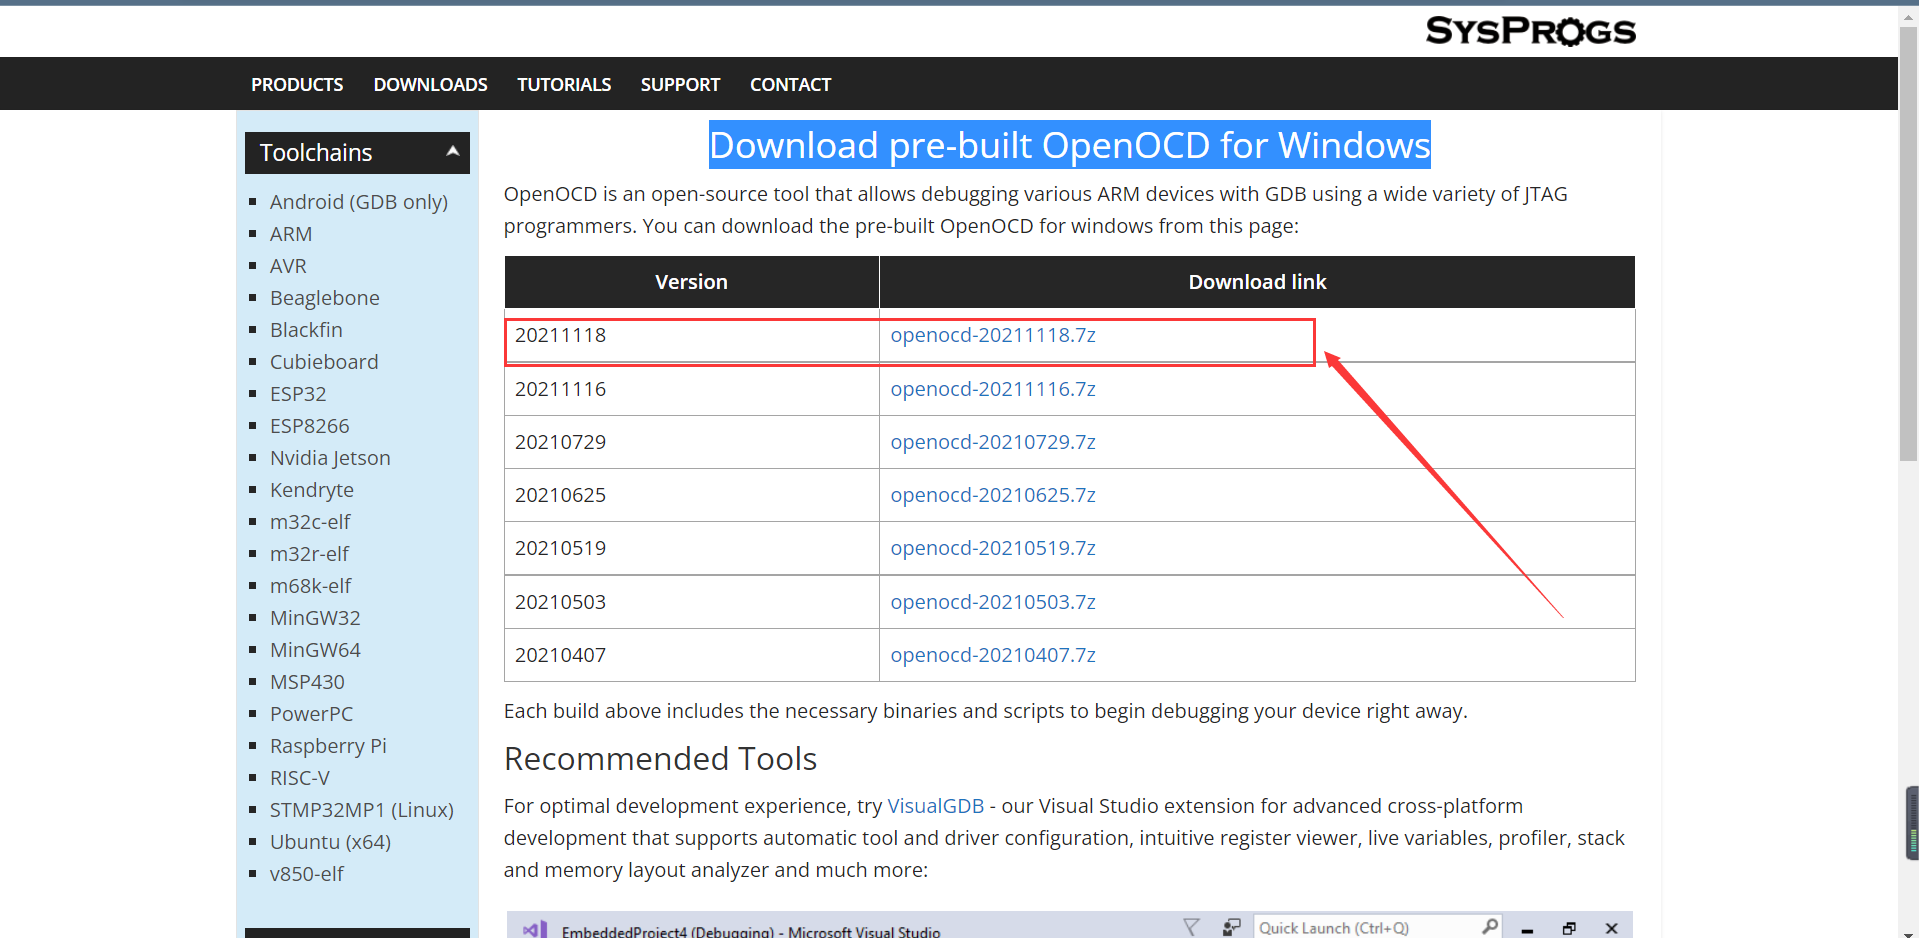This screenshot has width=1919, height=938.
Task: Click the SysProgs logo
Action: click(x=1530, y=31)
